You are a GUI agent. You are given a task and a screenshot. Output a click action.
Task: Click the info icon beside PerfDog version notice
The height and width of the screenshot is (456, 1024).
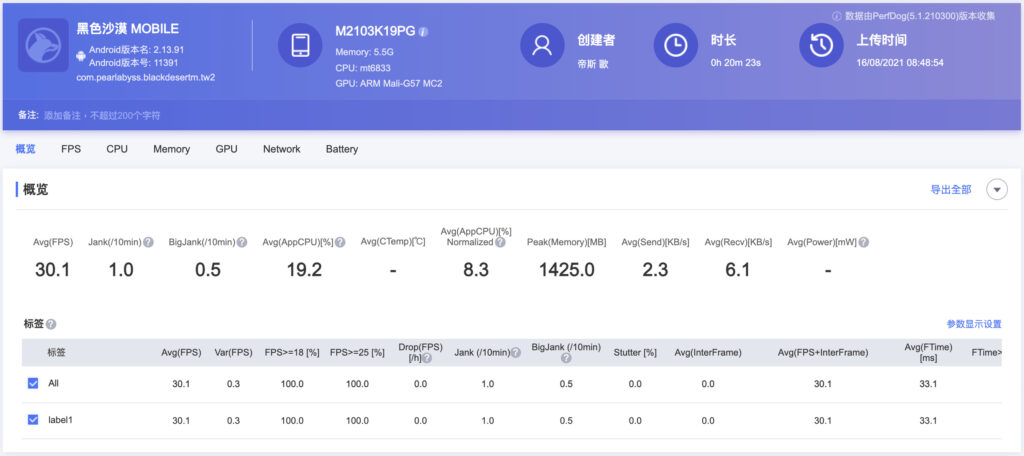[x=837, y=16]
